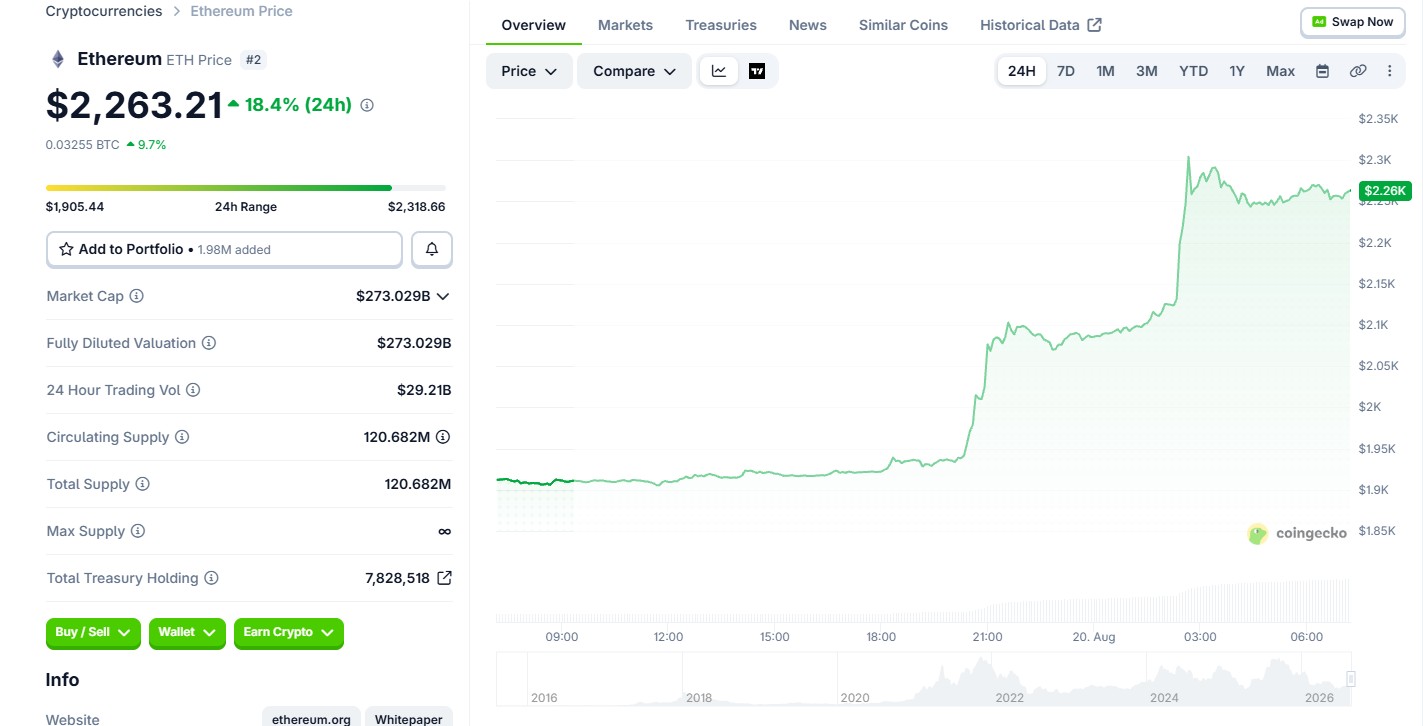Click the bell price alert icon

click(432, 249)
